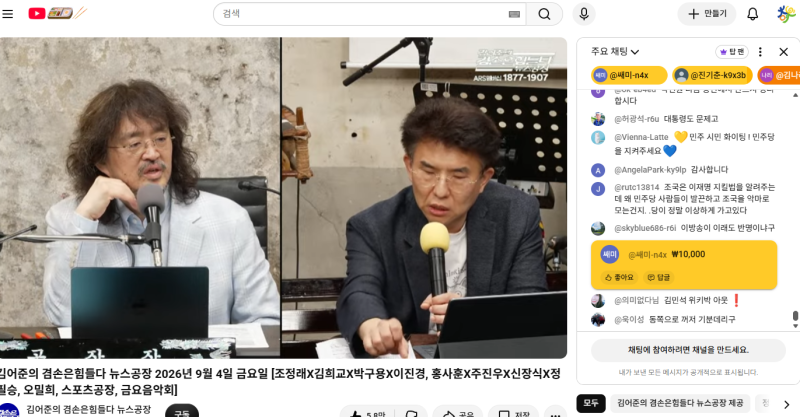Open chat options three-dot menu
The width and height of the screenshot is (800, 417).
[x=760, y=52]
